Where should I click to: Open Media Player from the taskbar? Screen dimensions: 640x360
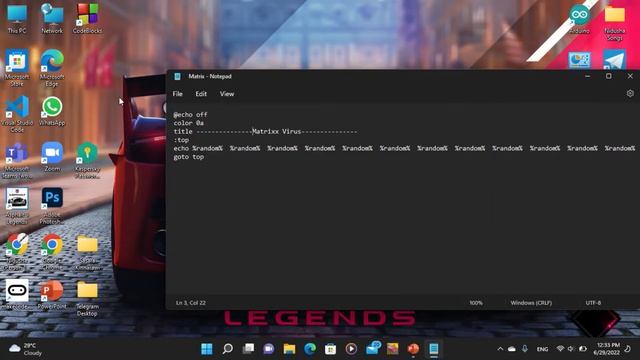pos(351,349)
